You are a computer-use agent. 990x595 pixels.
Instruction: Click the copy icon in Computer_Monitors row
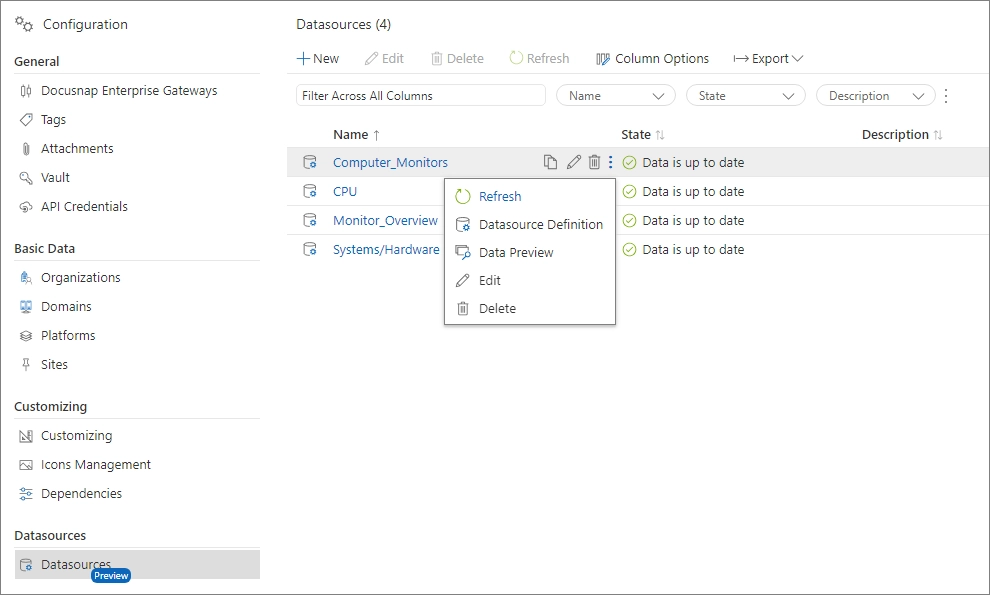click(x=550, y=162)
